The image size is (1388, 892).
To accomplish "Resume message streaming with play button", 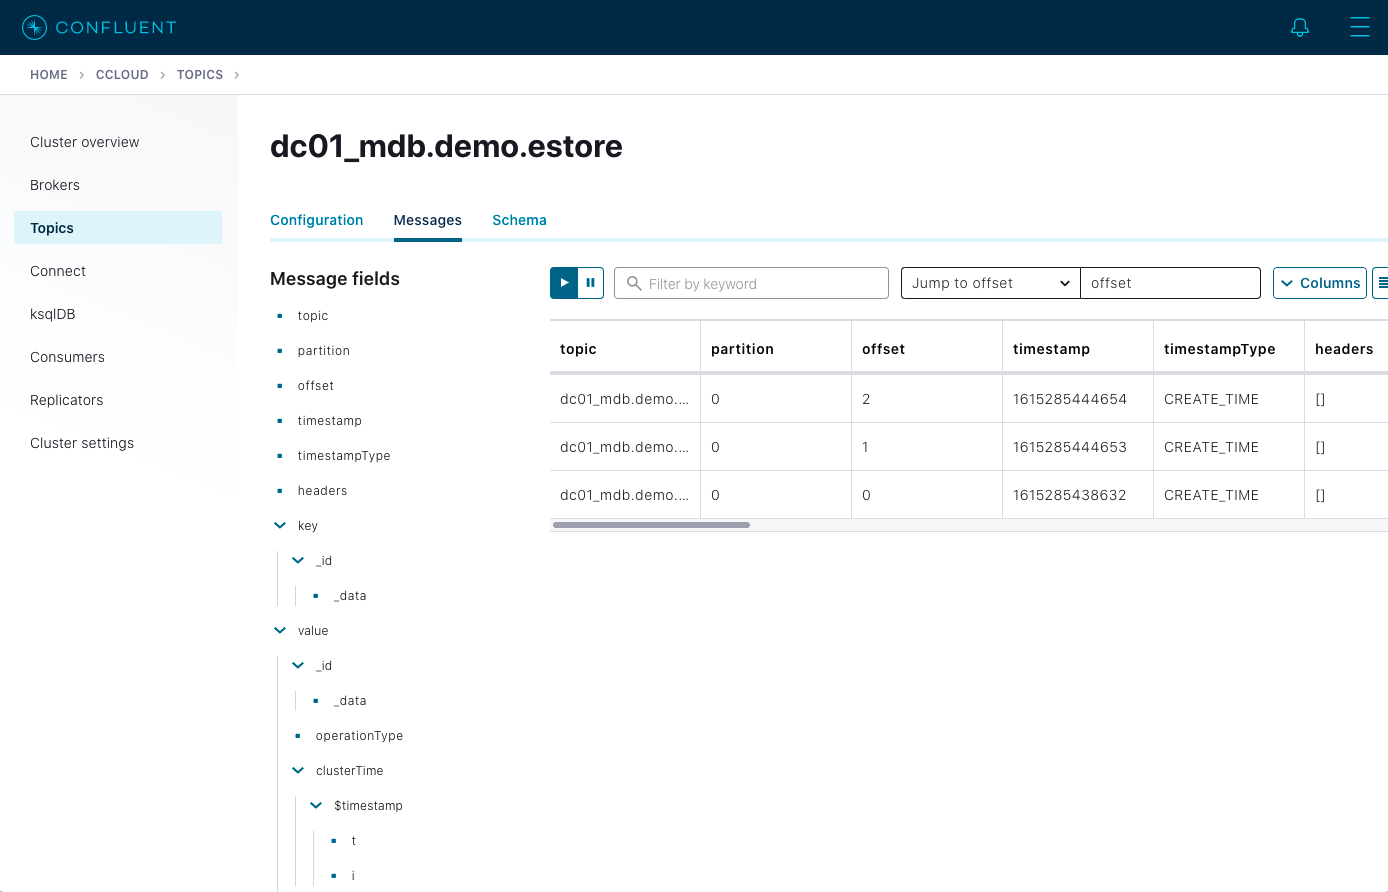I will (x=564, y=283).
